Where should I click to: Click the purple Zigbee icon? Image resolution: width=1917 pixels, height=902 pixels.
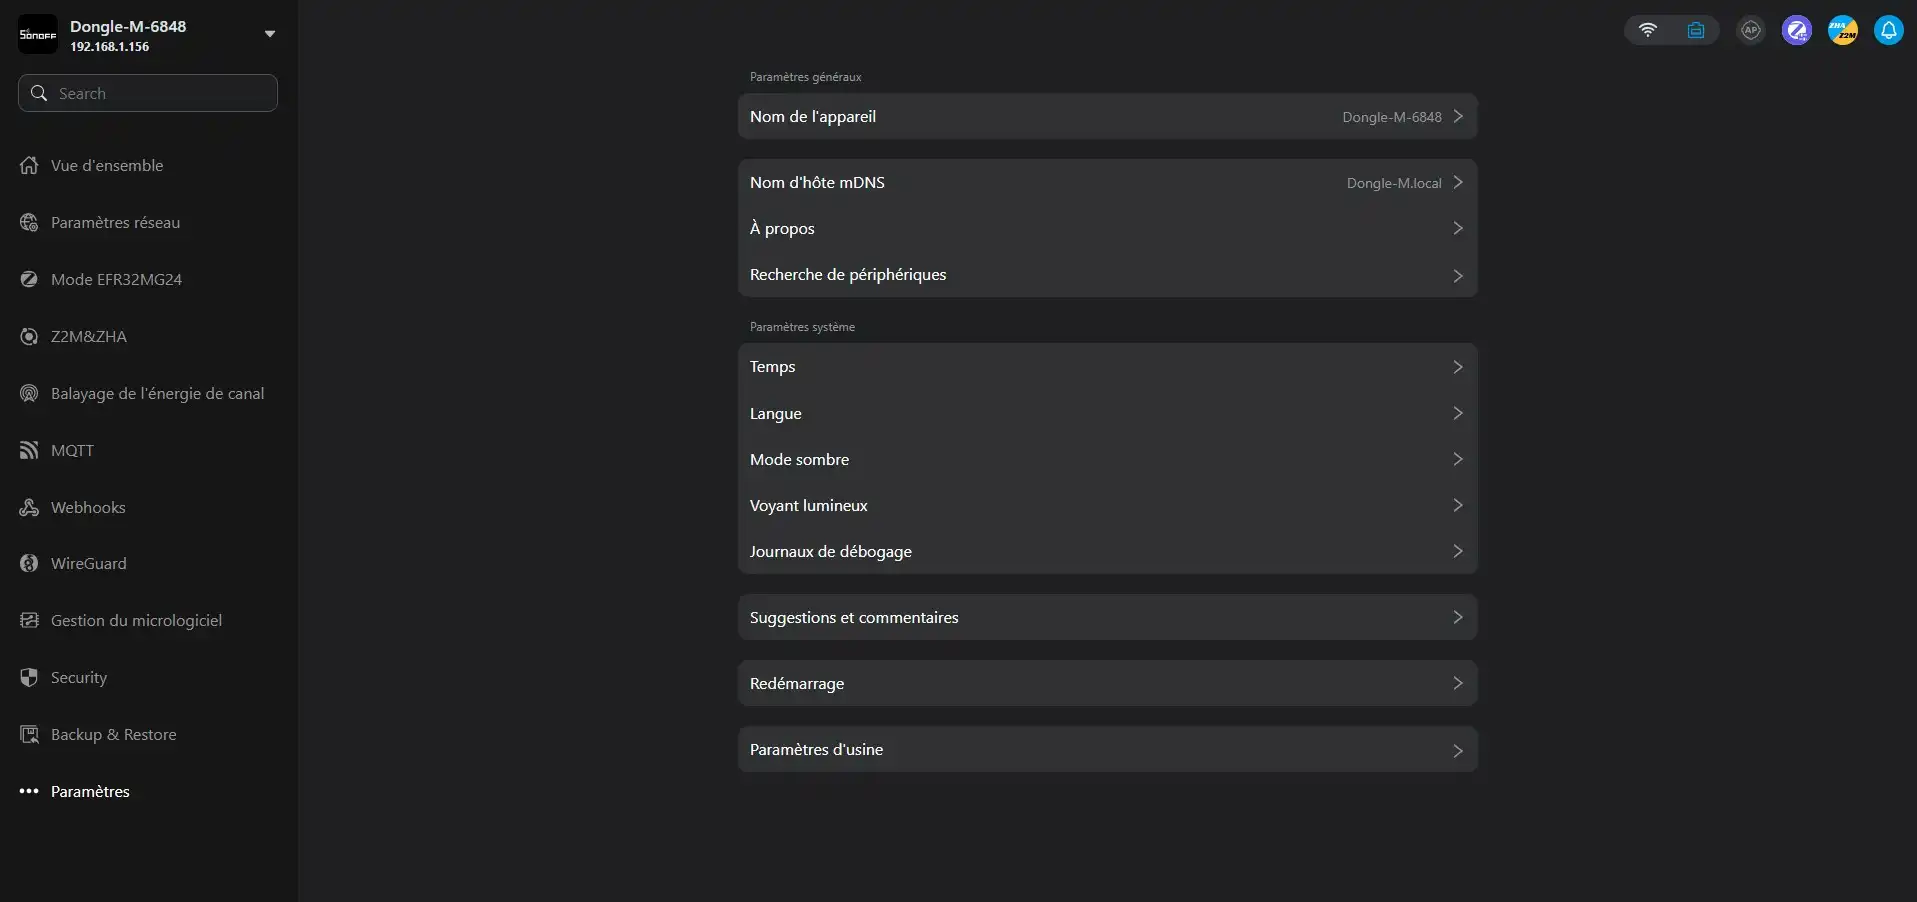pyautogui.click(x=1797, y=30)
